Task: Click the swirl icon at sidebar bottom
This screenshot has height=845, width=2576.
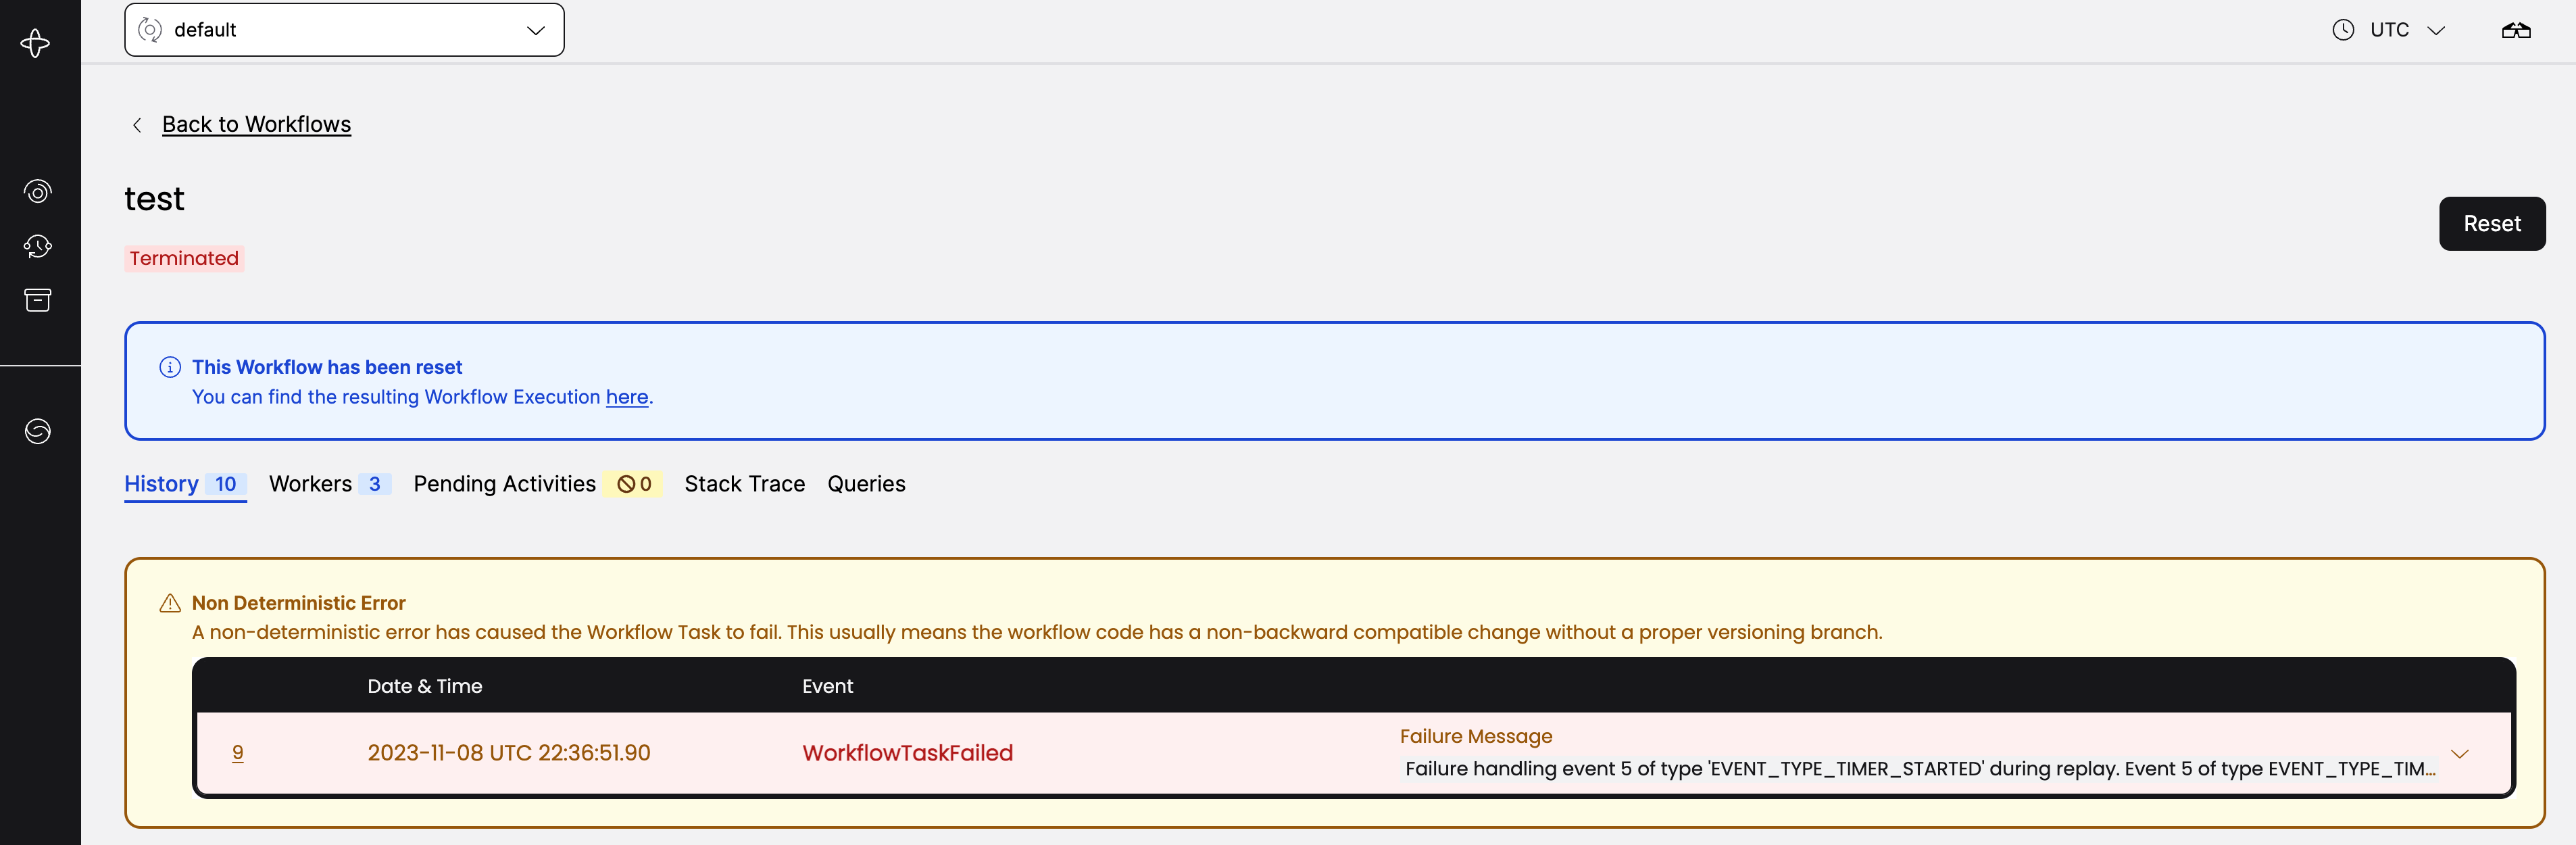Action: tap(37, 431)
